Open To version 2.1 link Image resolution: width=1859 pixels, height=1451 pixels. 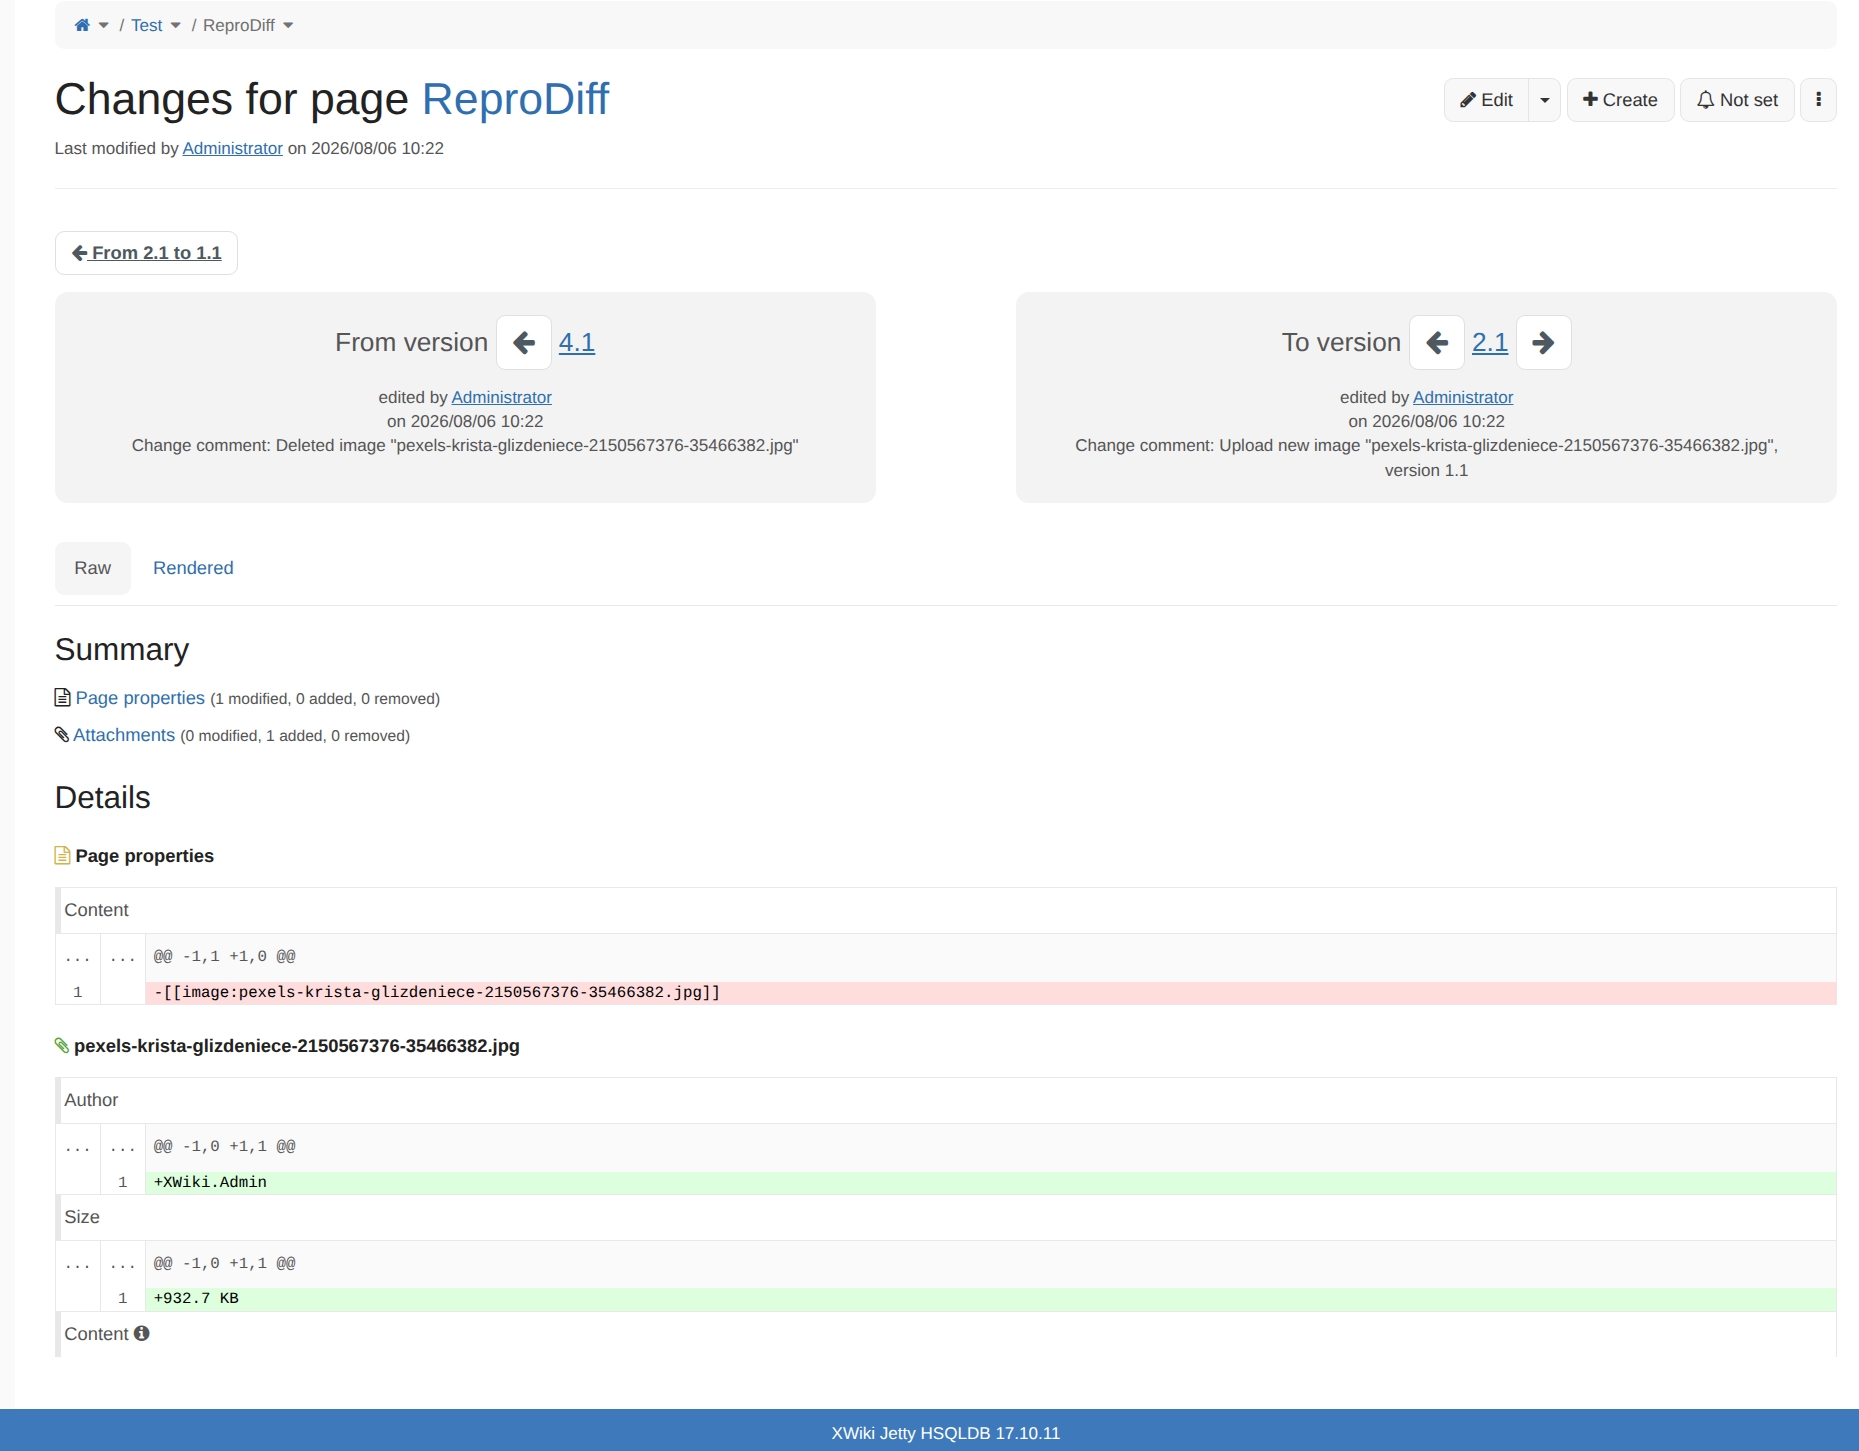tap(1490, 343)
